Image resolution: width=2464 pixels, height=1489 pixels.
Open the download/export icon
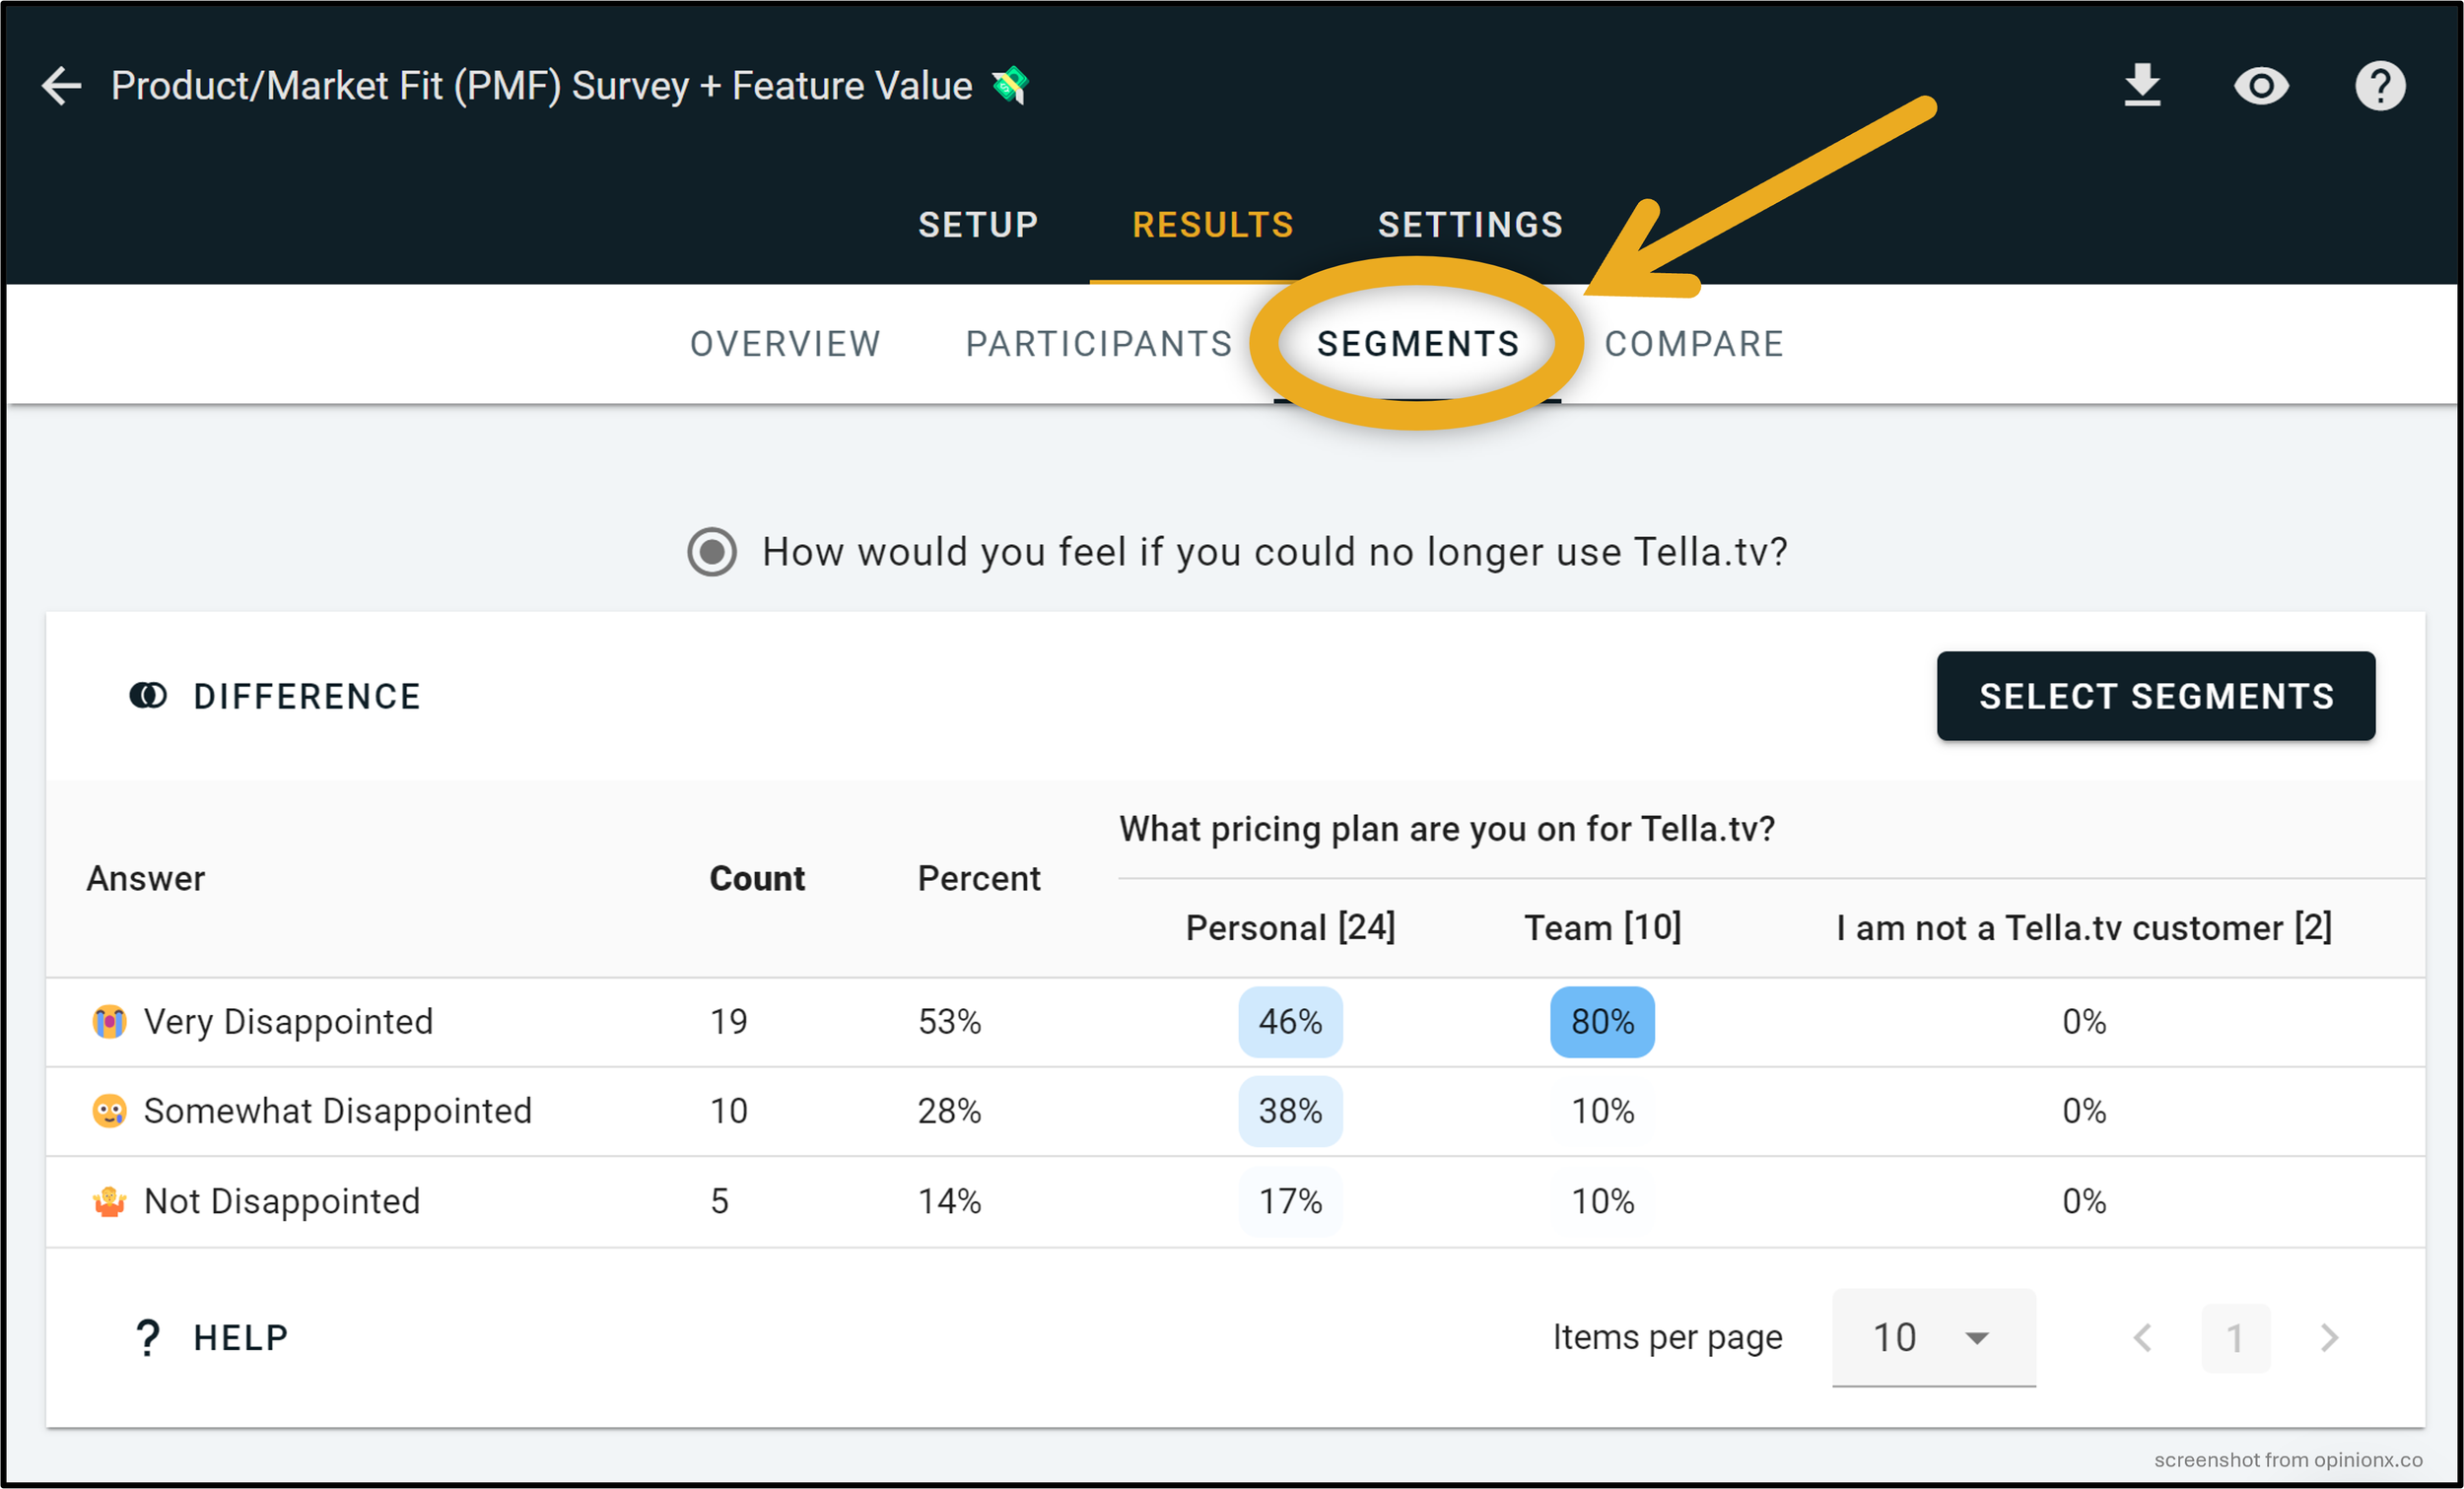2143,85
